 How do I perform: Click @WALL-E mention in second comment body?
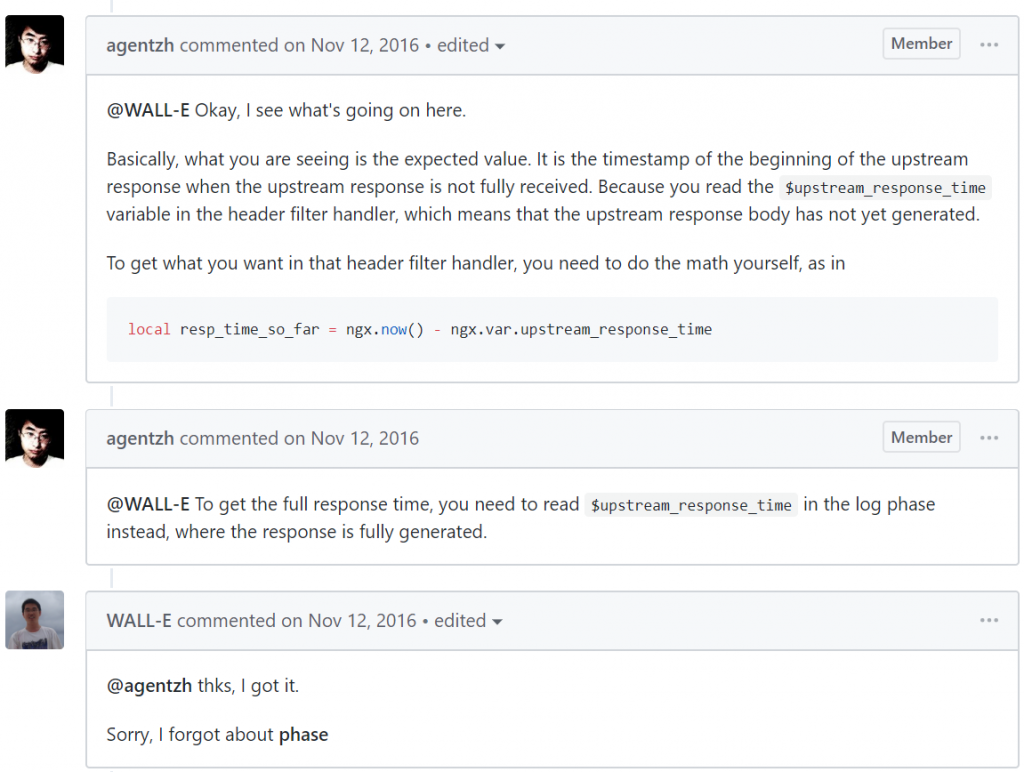tap(148, 504)
